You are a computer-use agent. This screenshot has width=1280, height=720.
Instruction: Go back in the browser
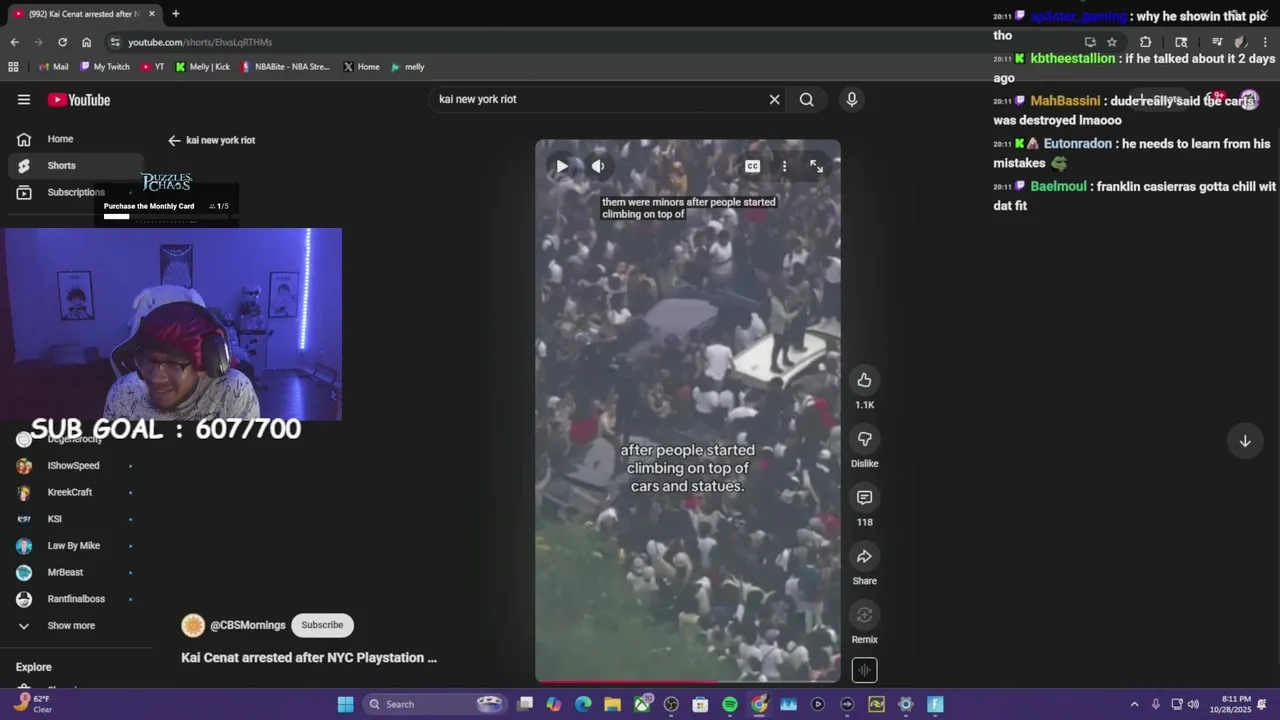pos(14,42)
